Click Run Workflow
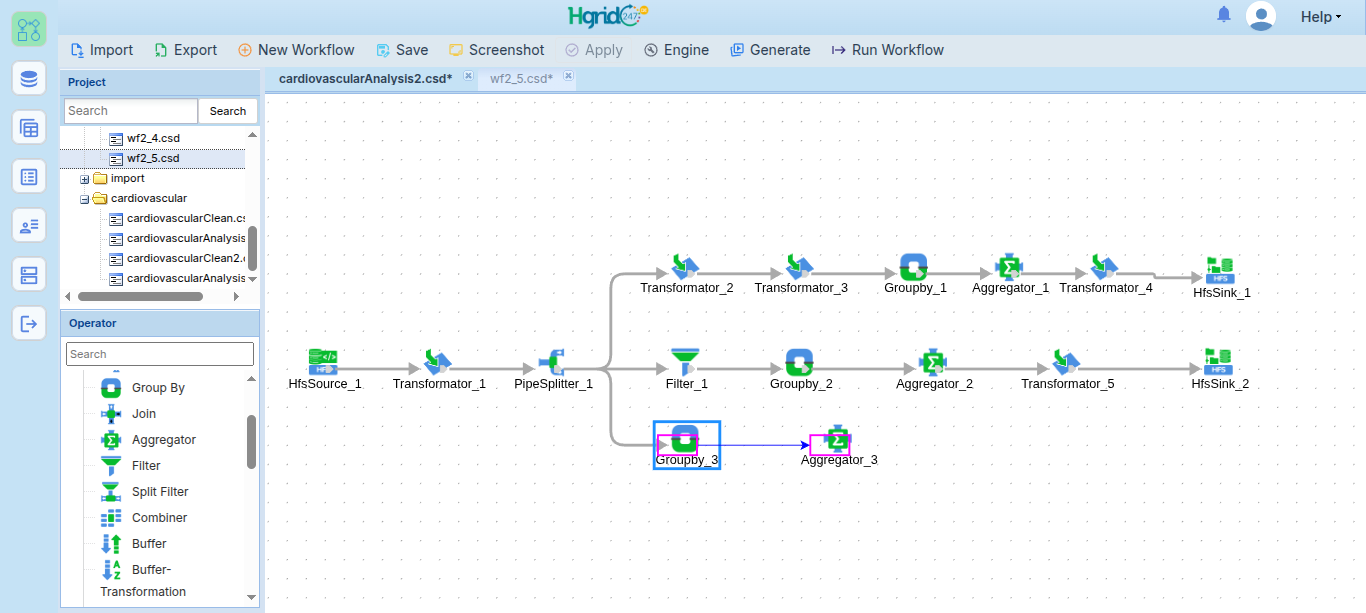 (x=888, y=50)
